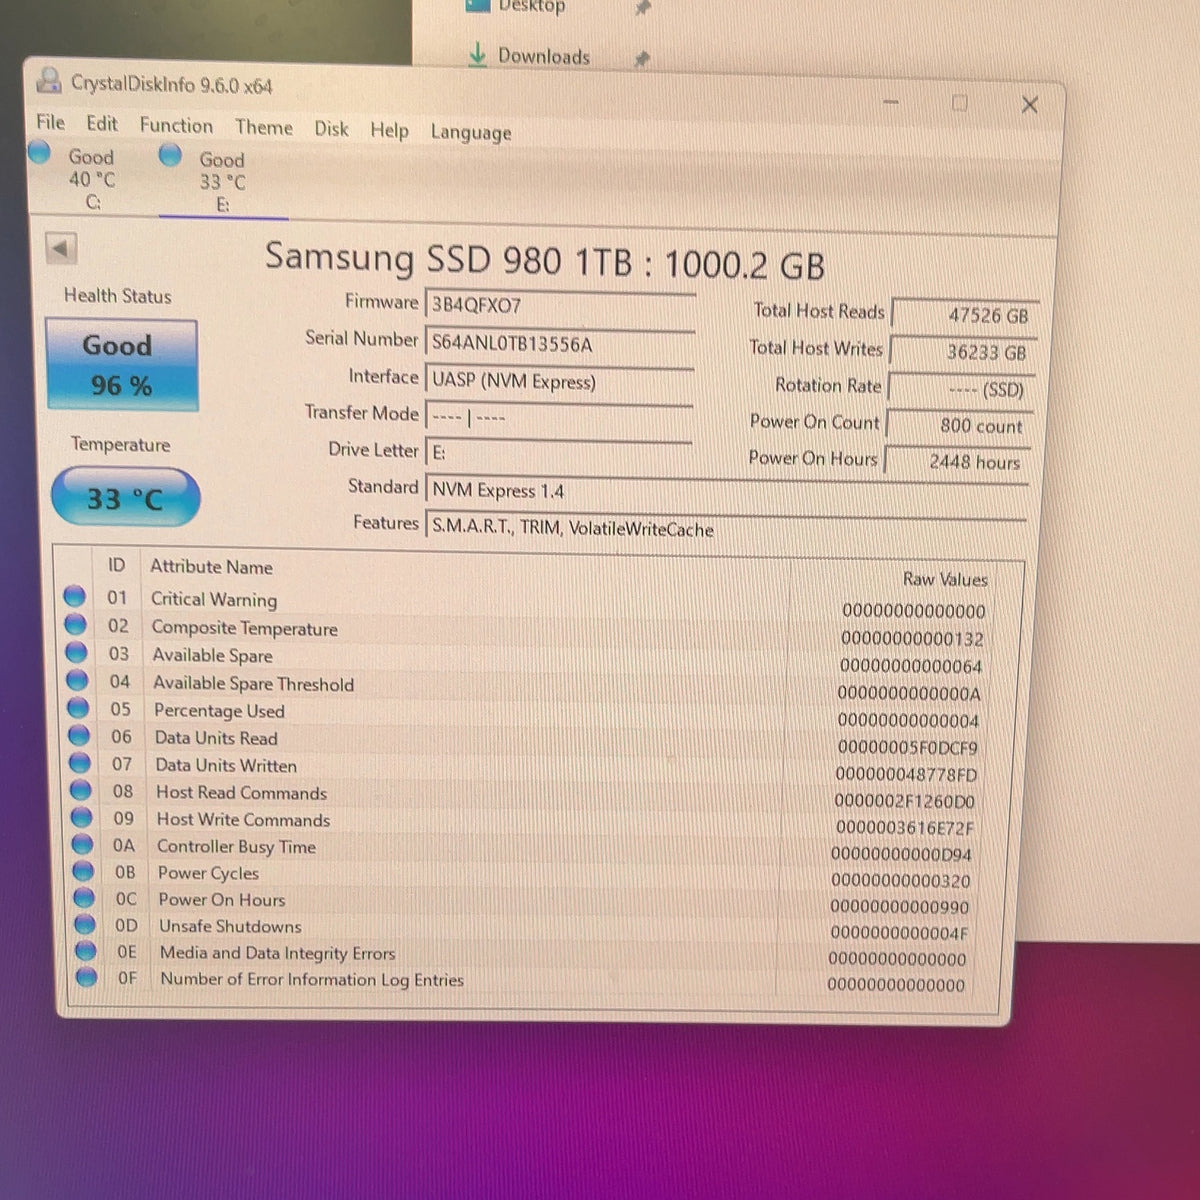Click the Interface UASP (NVM Express) field
Screen dimensions: 1200x1200
[x=559, y=381]
